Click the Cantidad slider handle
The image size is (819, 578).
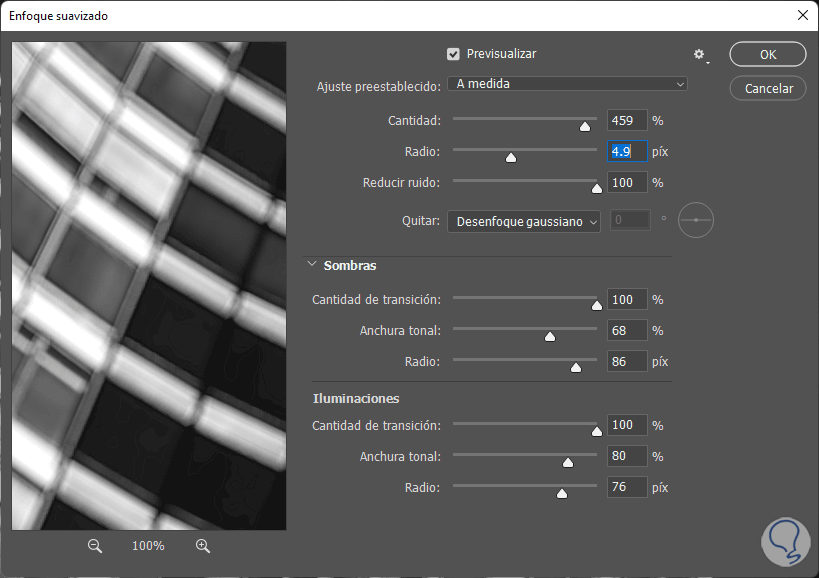(x=585, y=126)
